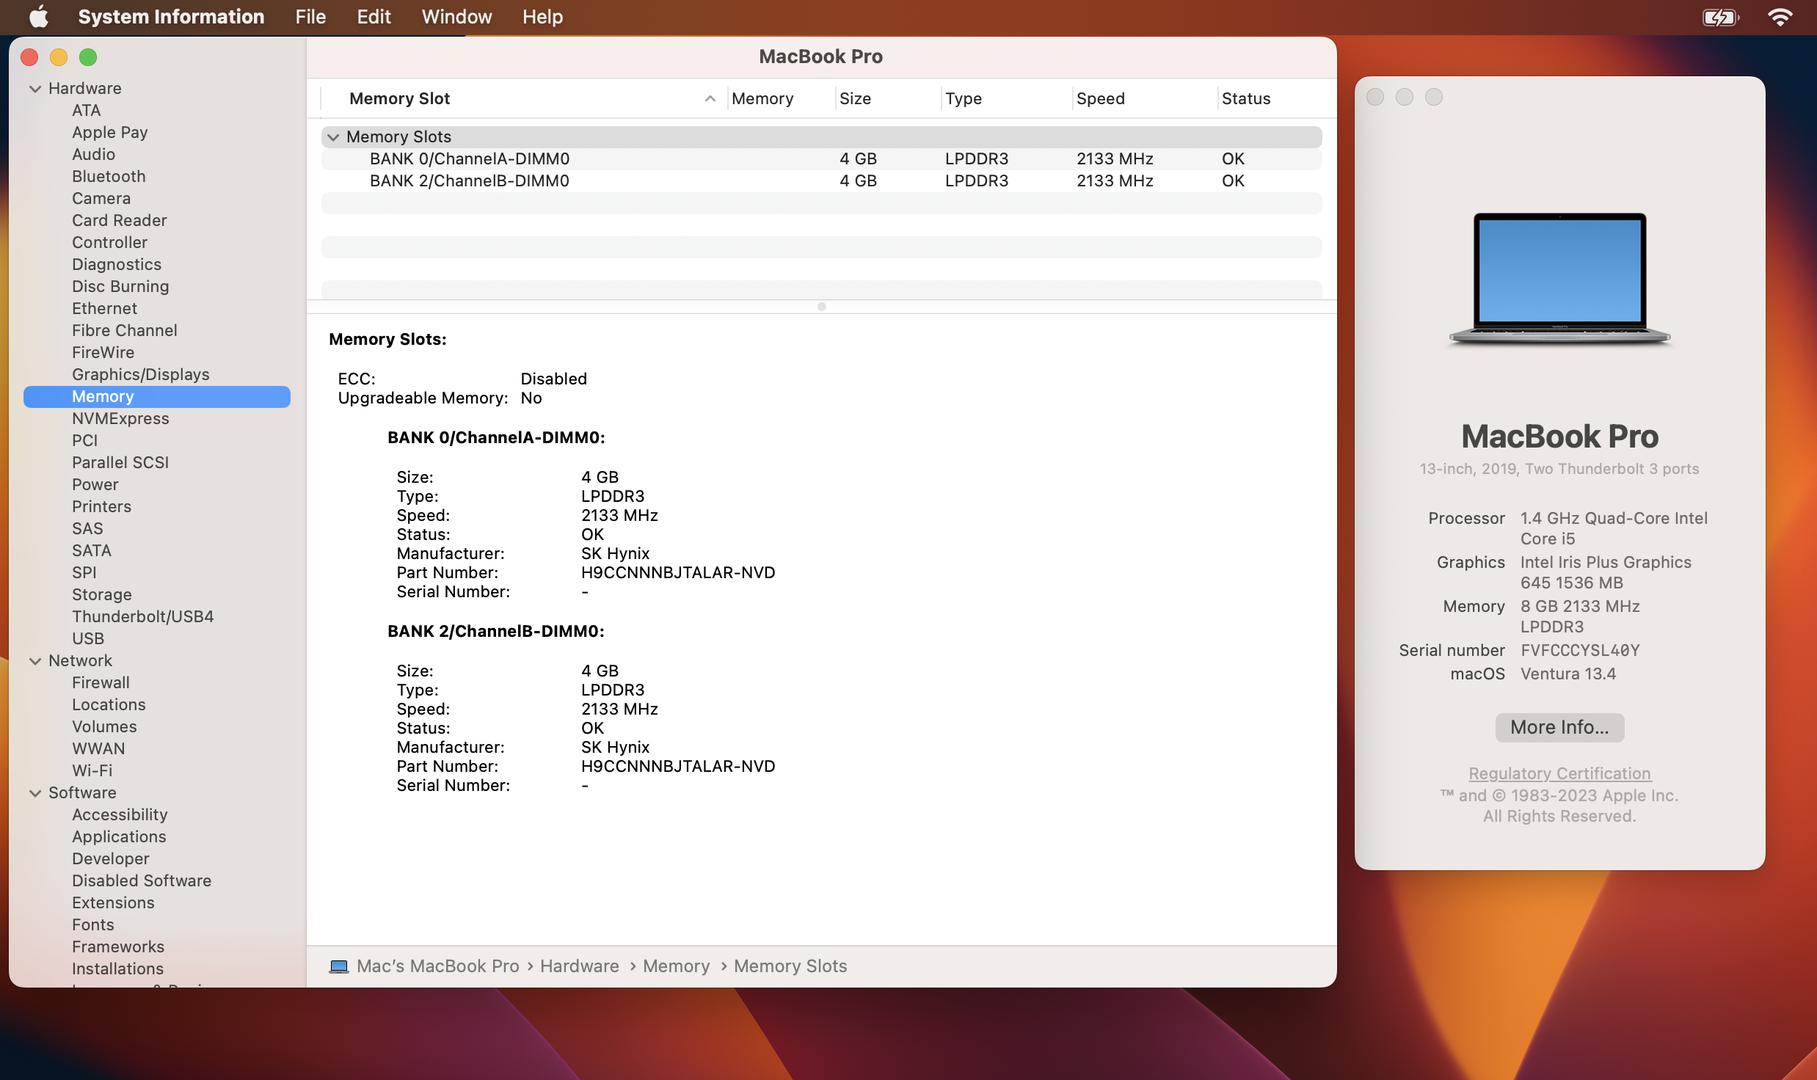1817x1080 pixels.
Task: Select NVMExpress in the sidebar
Action: point(120,418)
